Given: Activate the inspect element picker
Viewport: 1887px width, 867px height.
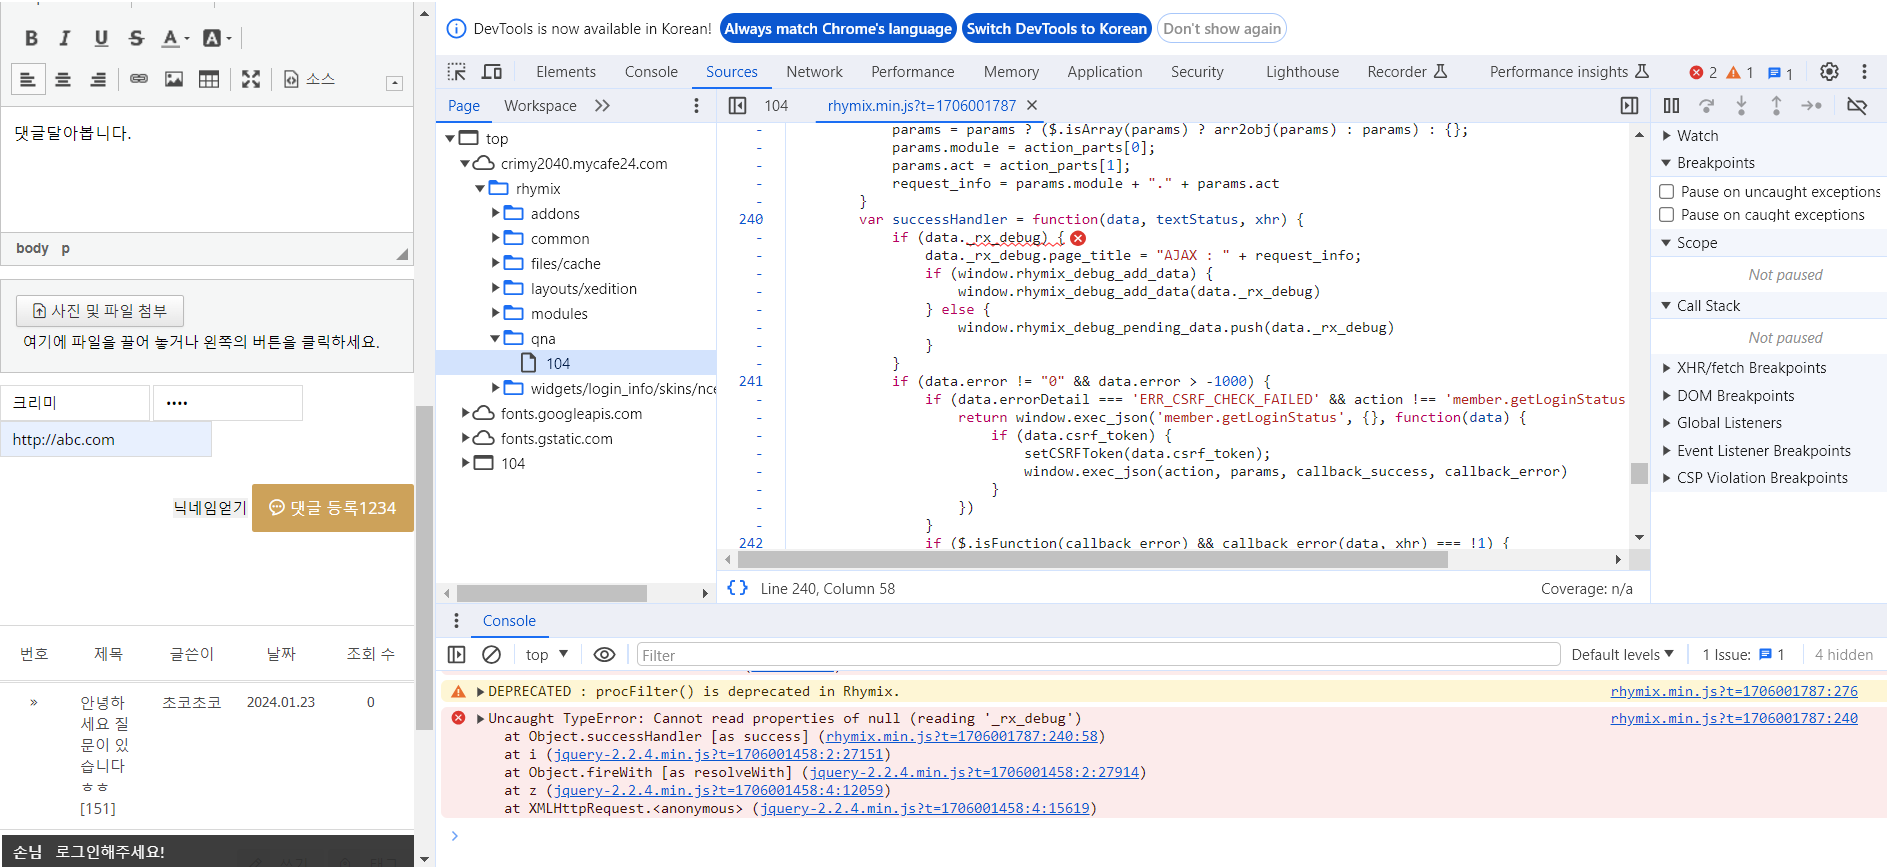Looking at the screenshot, I should [457, 72].
